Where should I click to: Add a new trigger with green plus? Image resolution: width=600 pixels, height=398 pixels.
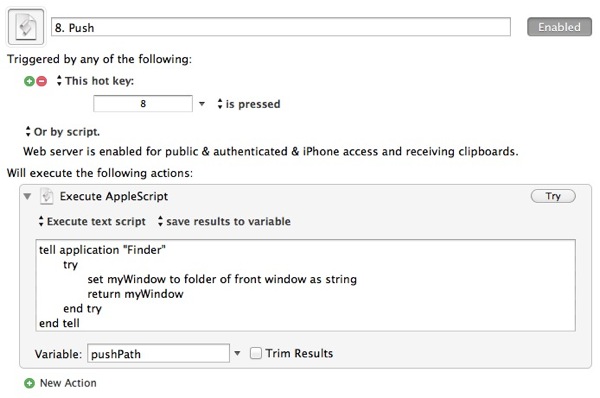(x=29, y=81)
